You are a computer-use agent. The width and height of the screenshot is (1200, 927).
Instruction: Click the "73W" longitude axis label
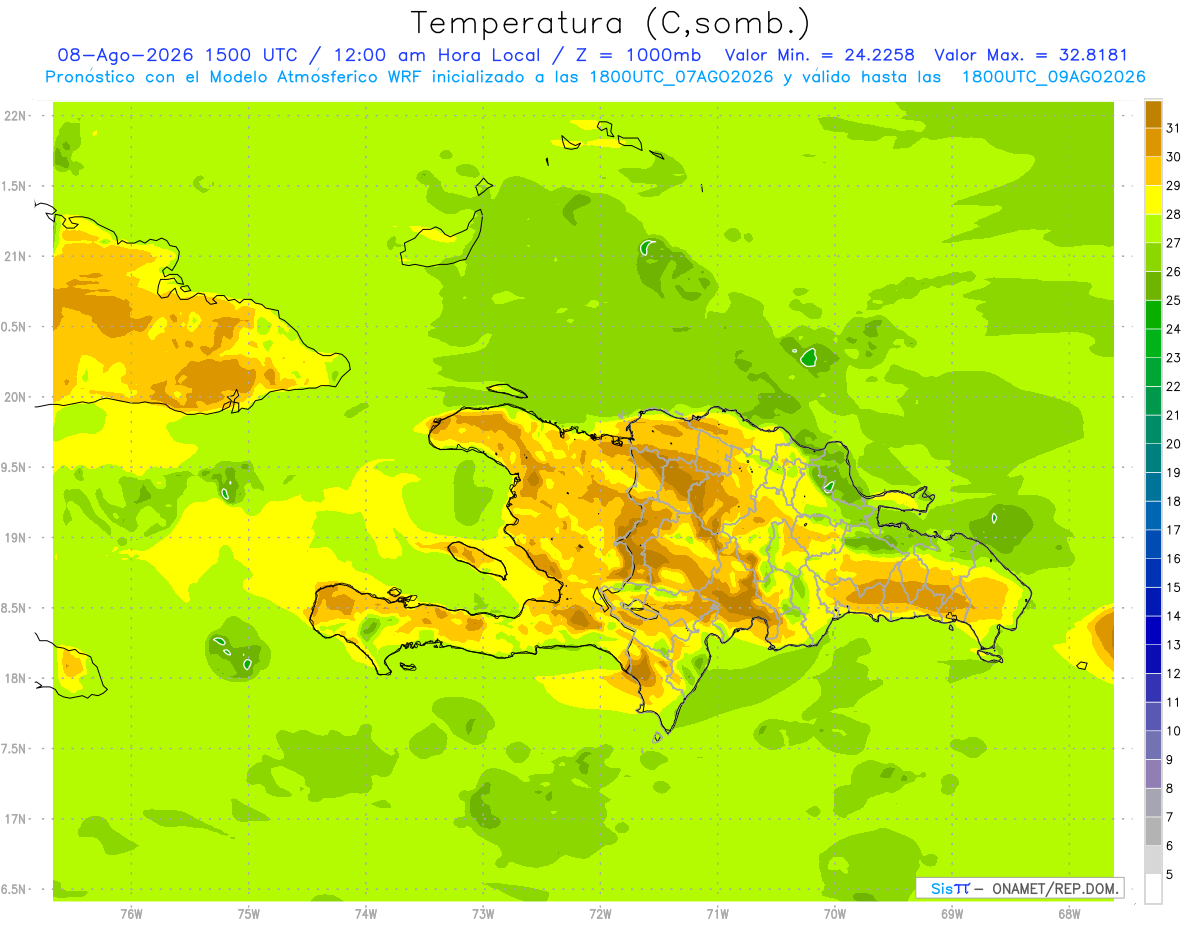point(483,914)
